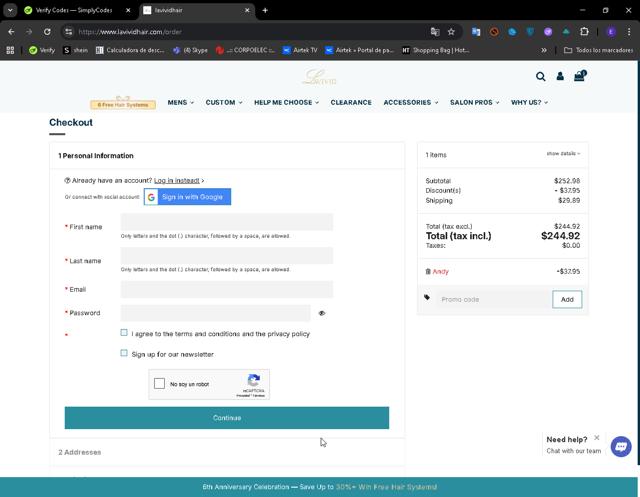Reveal password with eye icon

(322, 313)
